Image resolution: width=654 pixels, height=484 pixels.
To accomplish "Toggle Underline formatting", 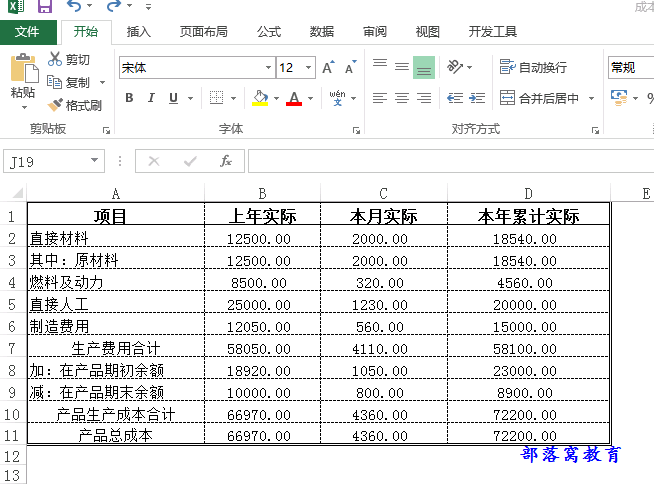I will point(174,98).
